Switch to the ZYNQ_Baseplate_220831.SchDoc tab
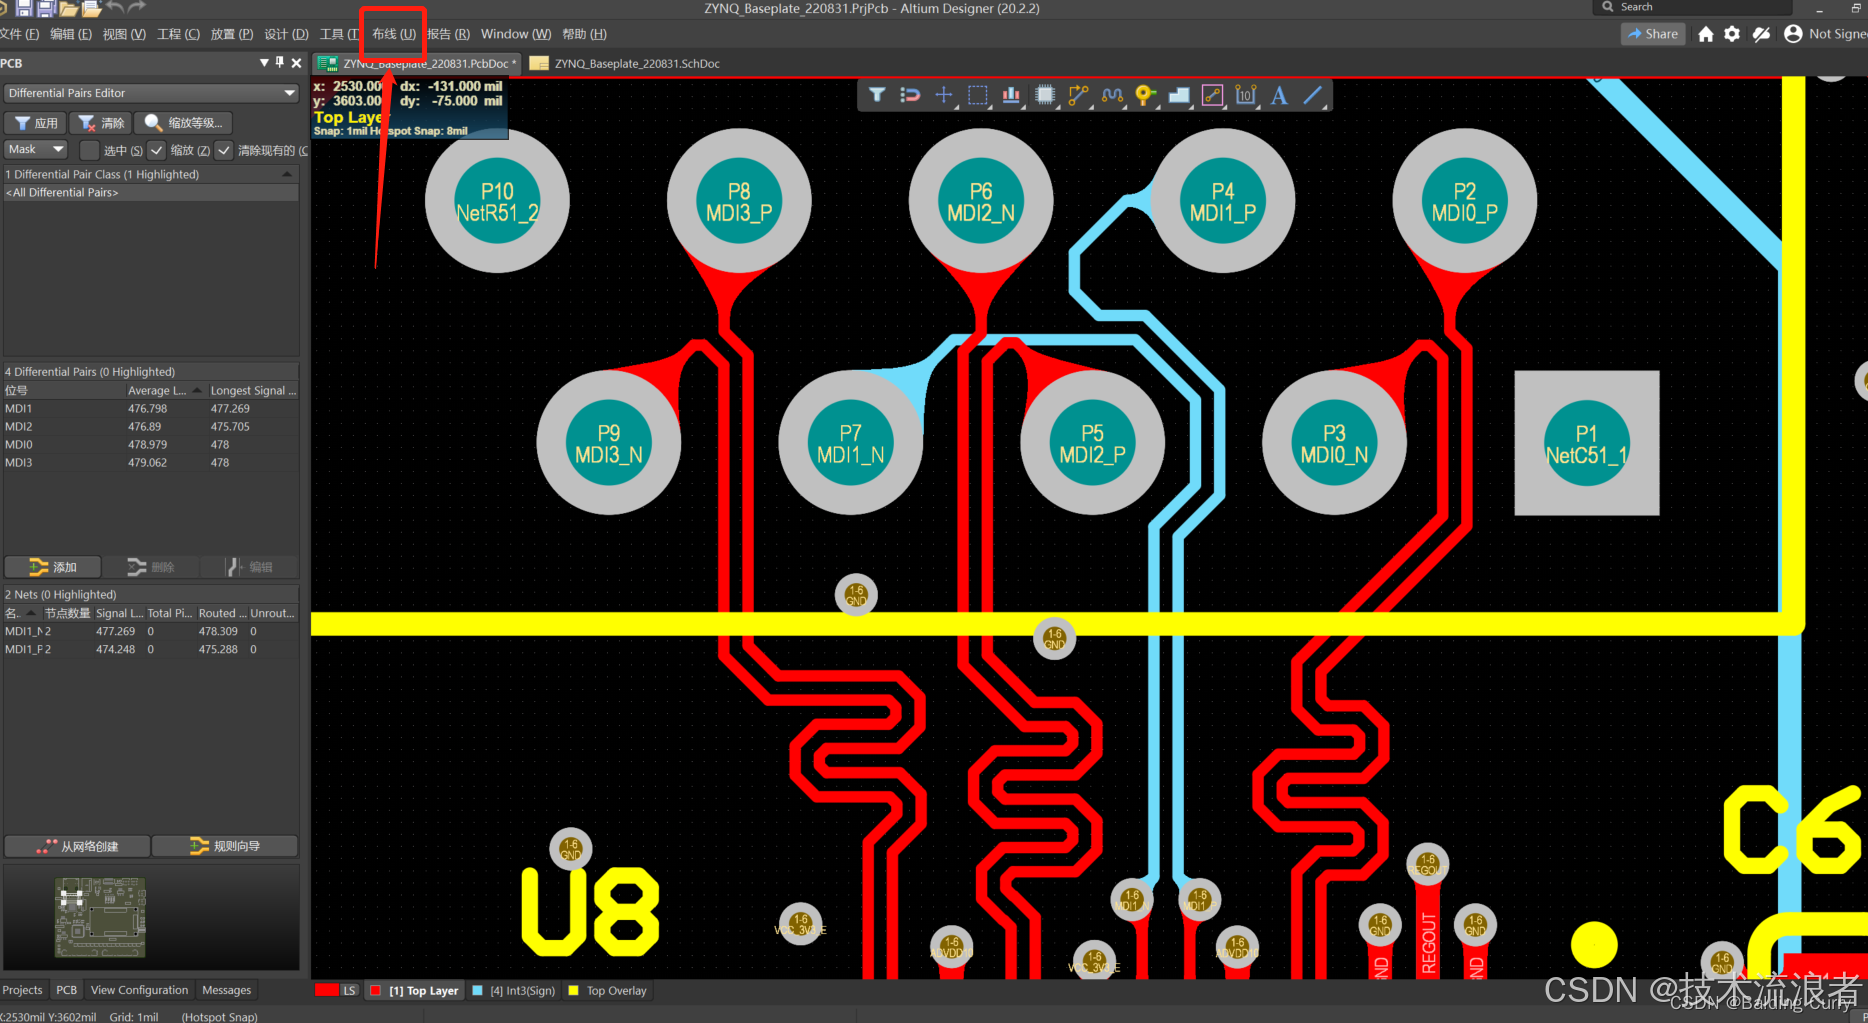The height and width of the screenshot is (1023, 1868). [625, 63]
